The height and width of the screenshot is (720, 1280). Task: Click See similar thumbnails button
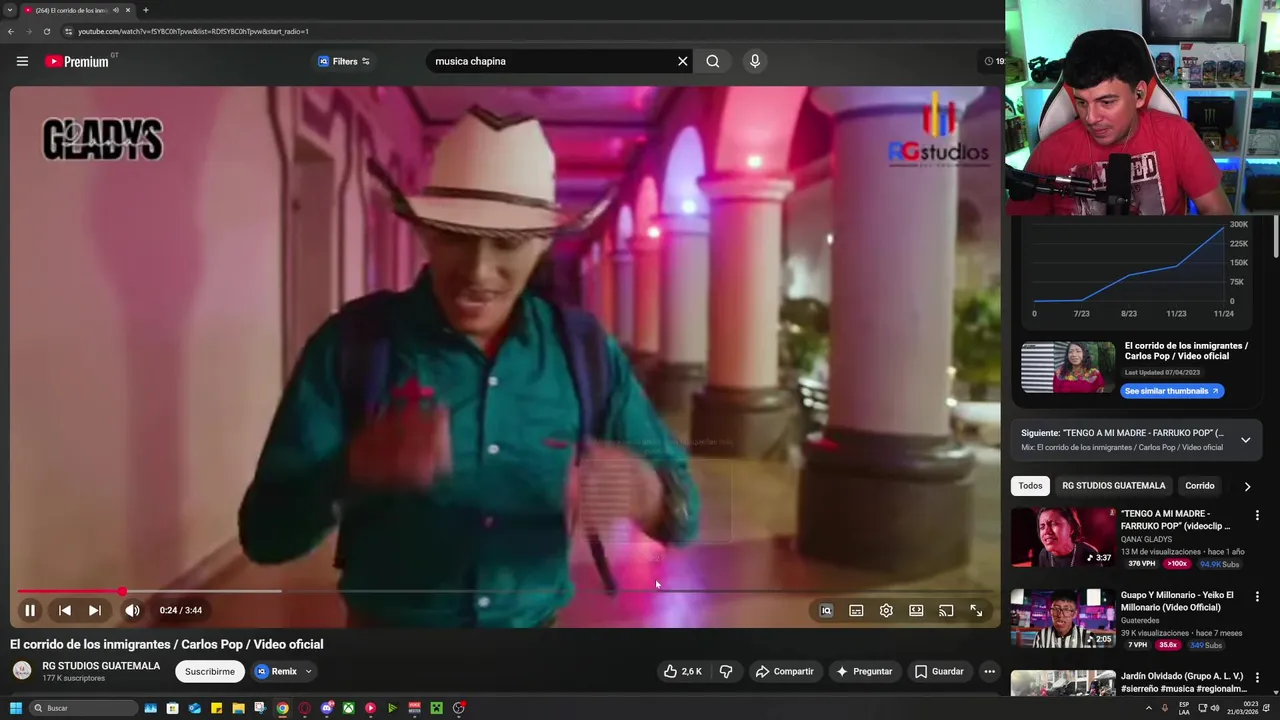pyautogui.click(x=1172, y=391)
